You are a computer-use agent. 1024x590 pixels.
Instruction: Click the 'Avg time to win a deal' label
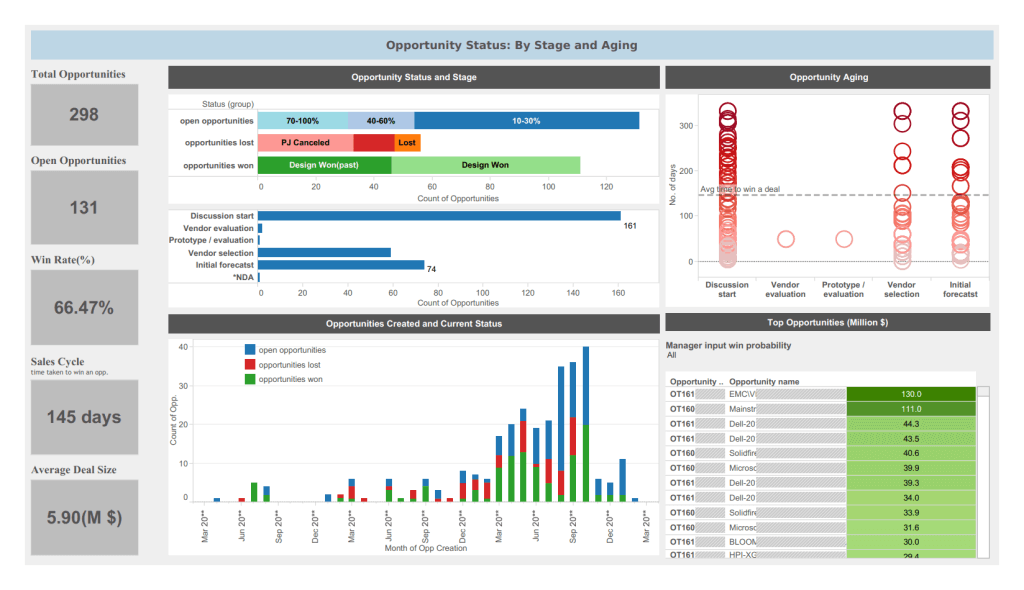pyautogui.click(x=740, y=189)
